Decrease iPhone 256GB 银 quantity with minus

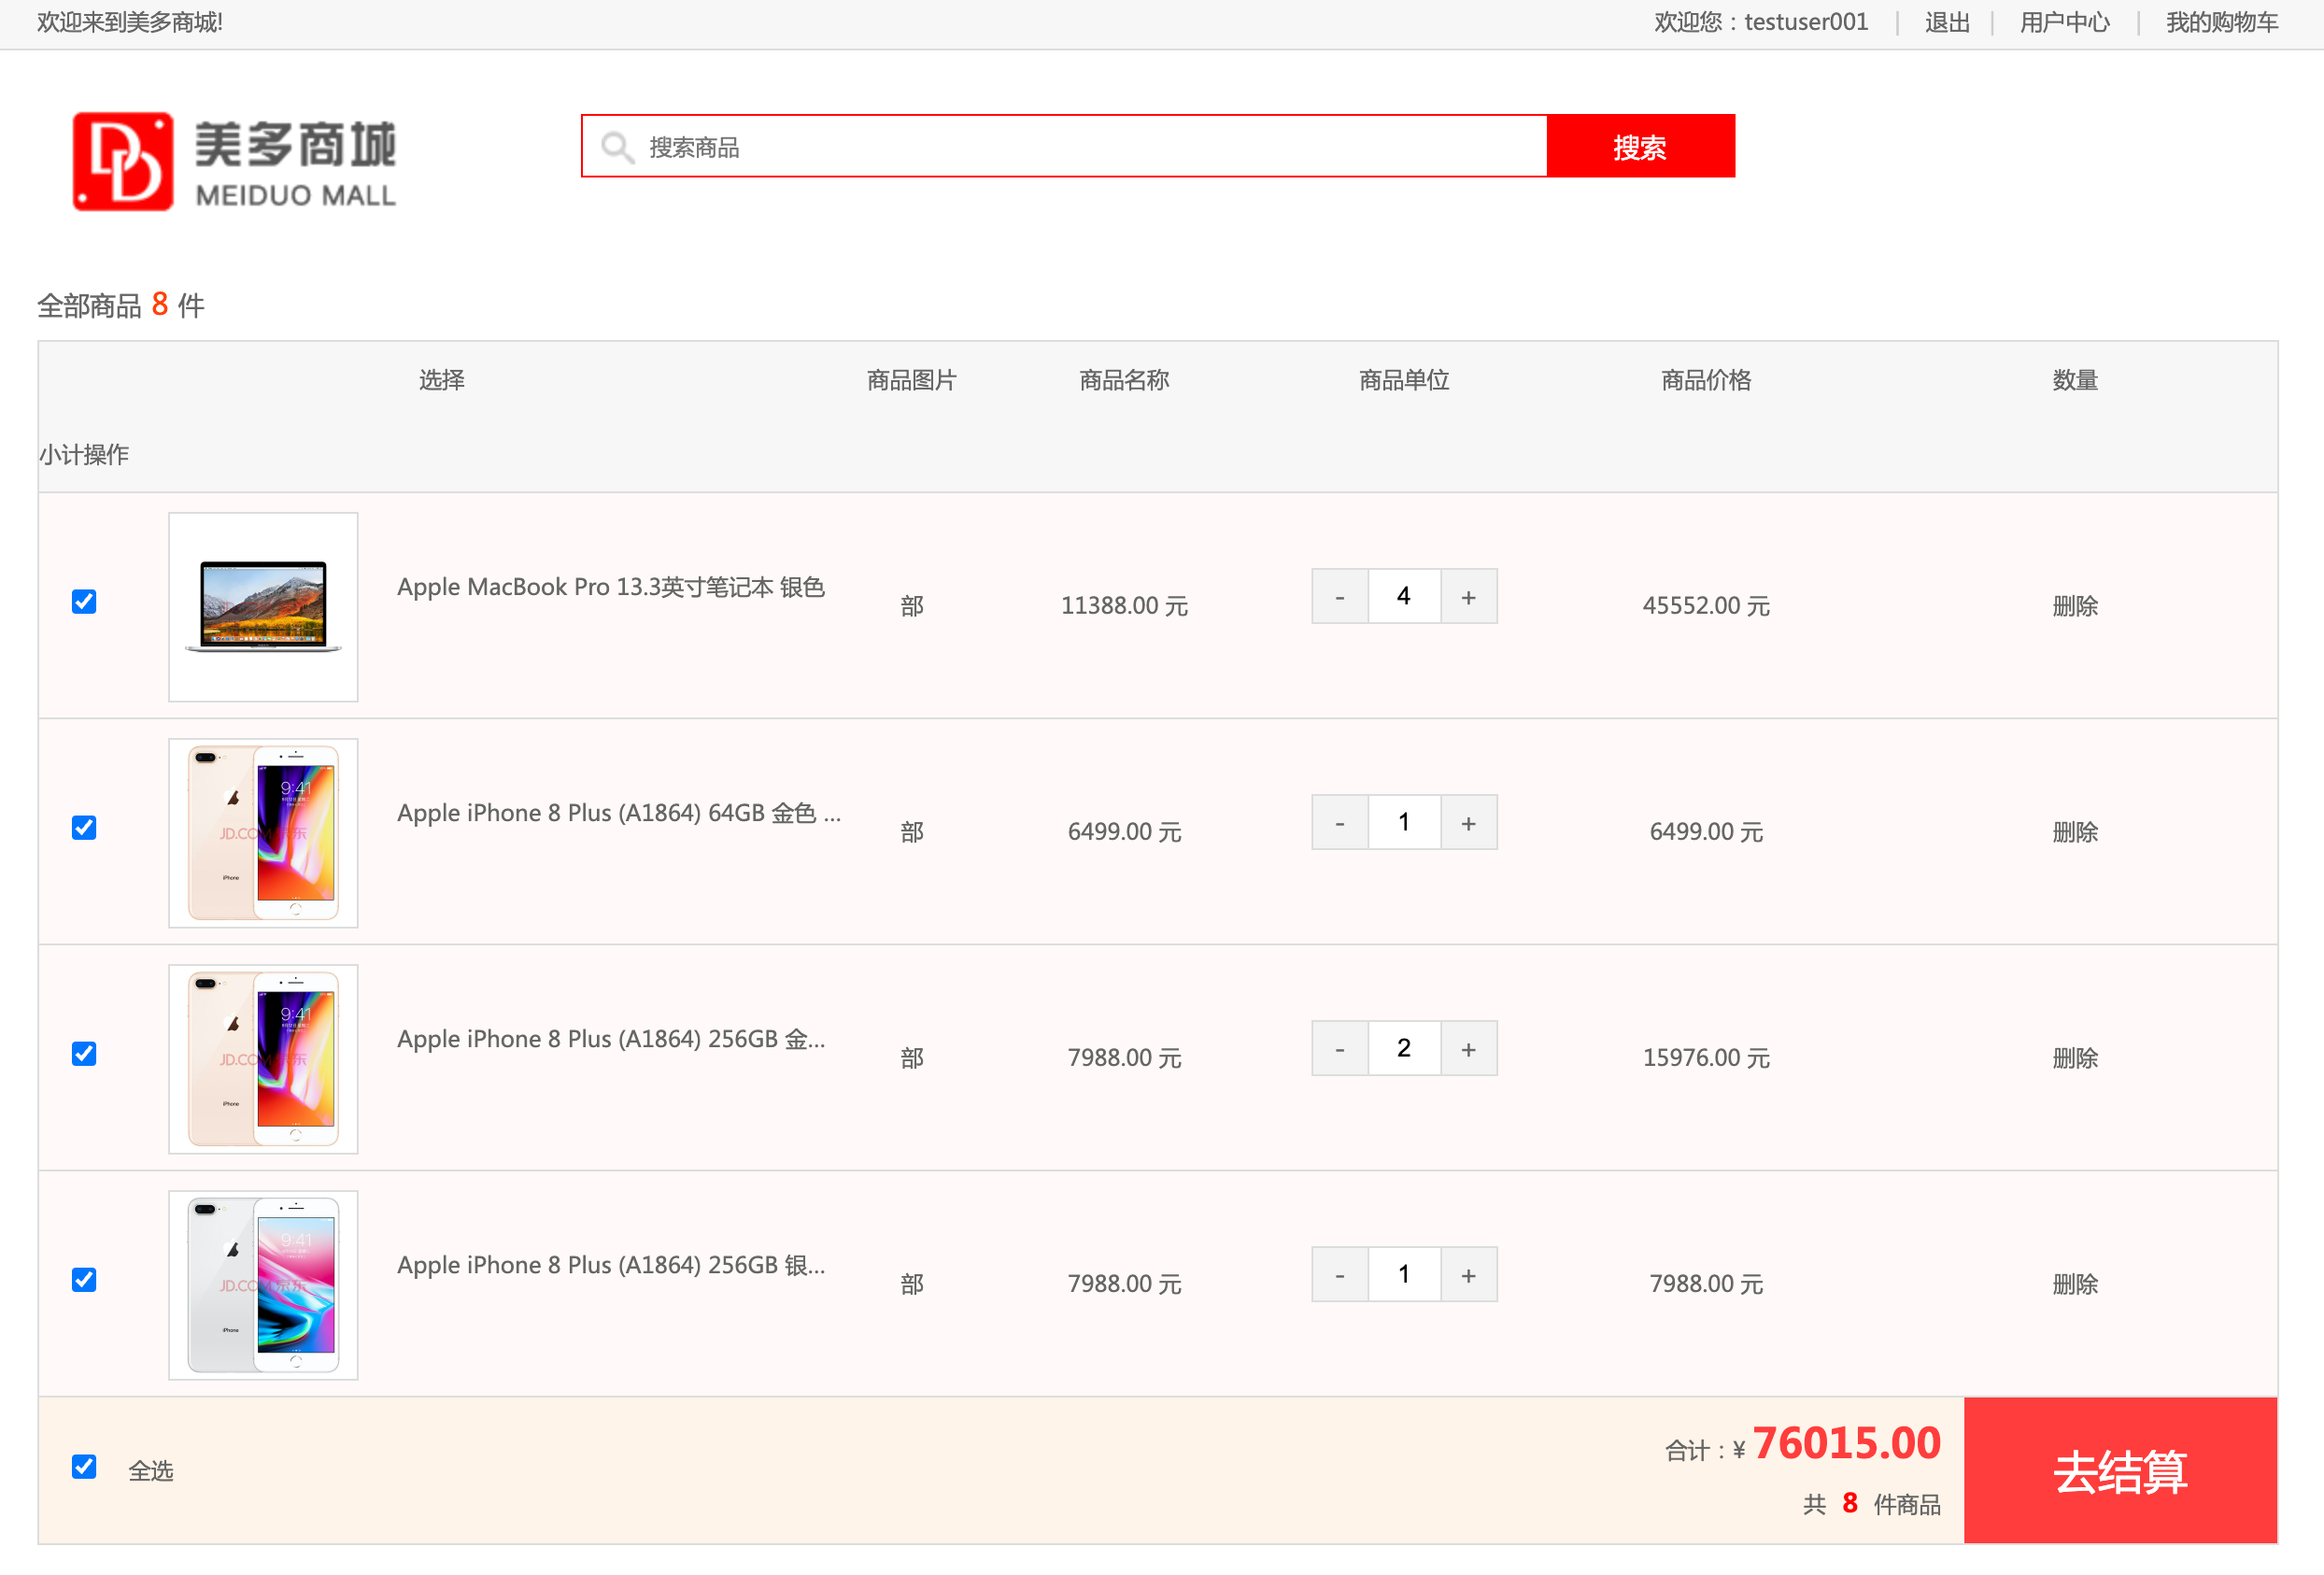pos(1340,1274)
